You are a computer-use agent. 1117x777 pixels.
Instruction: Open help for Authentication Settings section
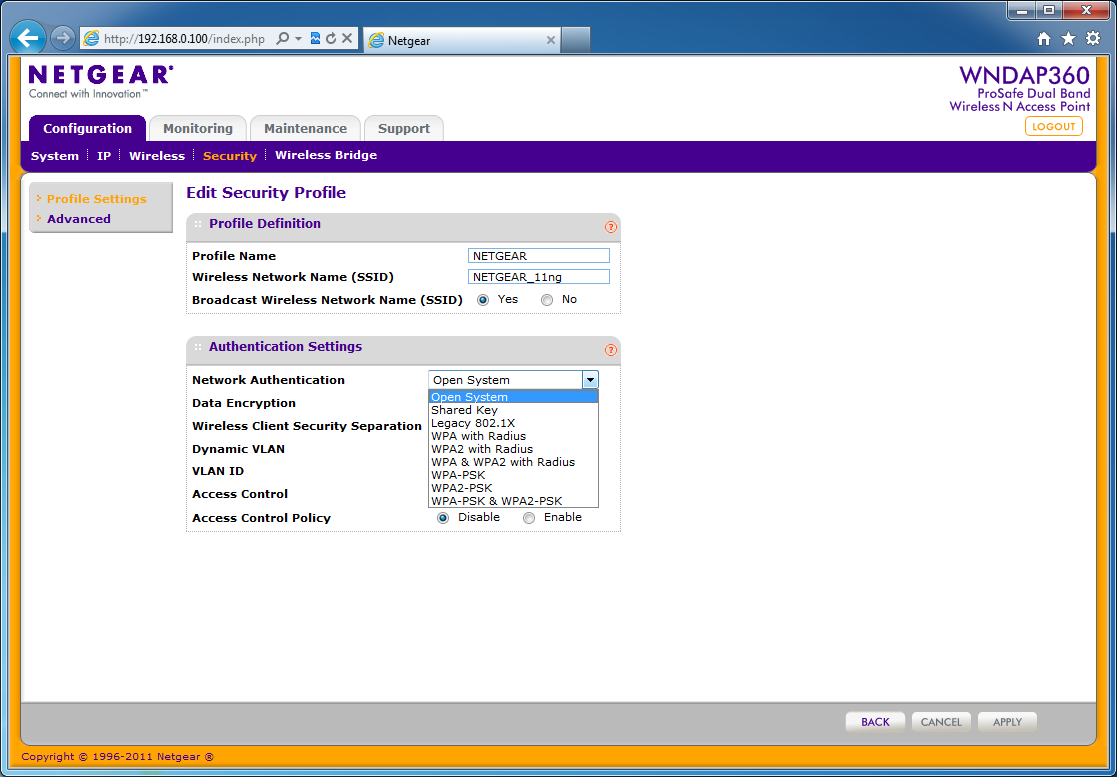pos(611,350)
